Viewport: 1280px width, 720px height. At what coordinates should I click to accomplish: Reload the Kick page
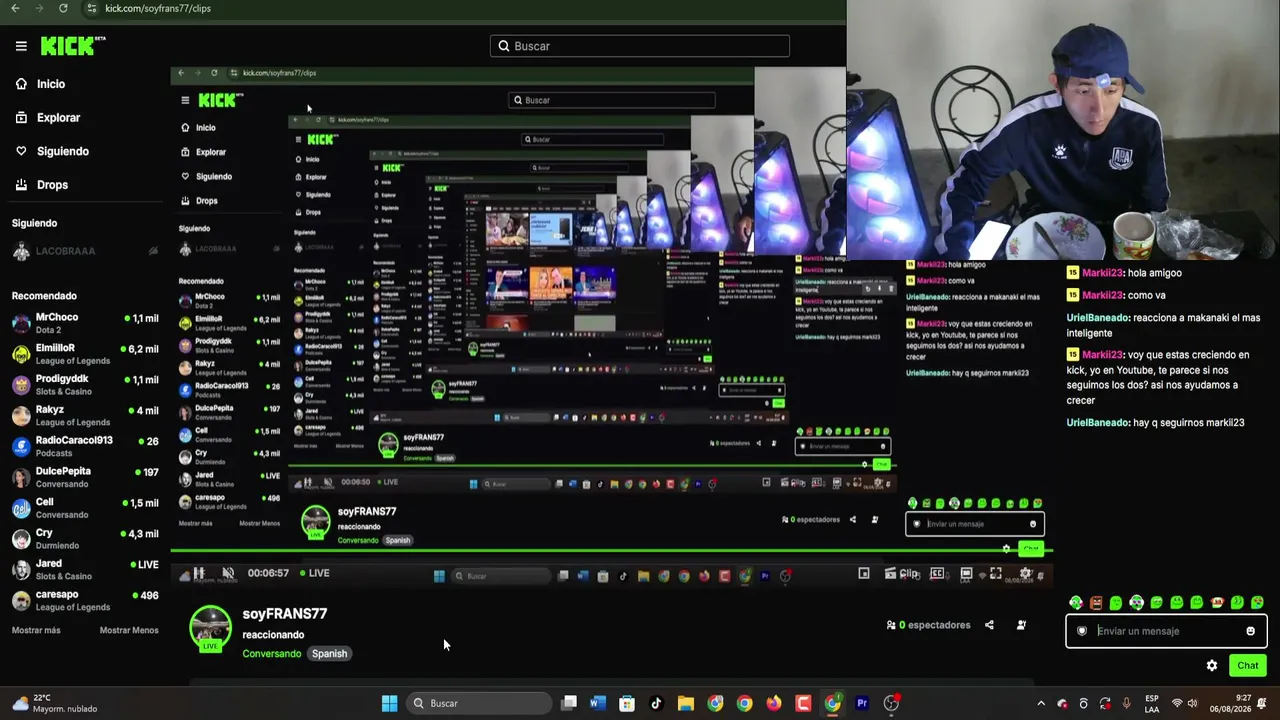[63, 8]
